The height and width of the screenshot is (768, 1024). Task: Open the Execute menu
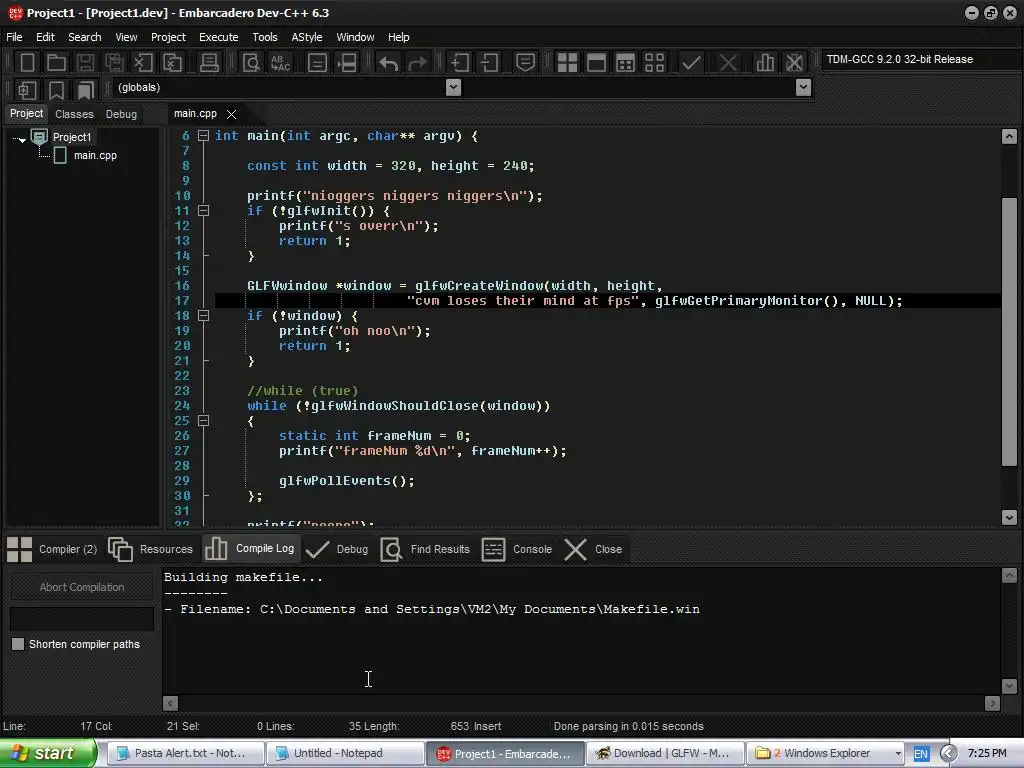coord(218,37)
